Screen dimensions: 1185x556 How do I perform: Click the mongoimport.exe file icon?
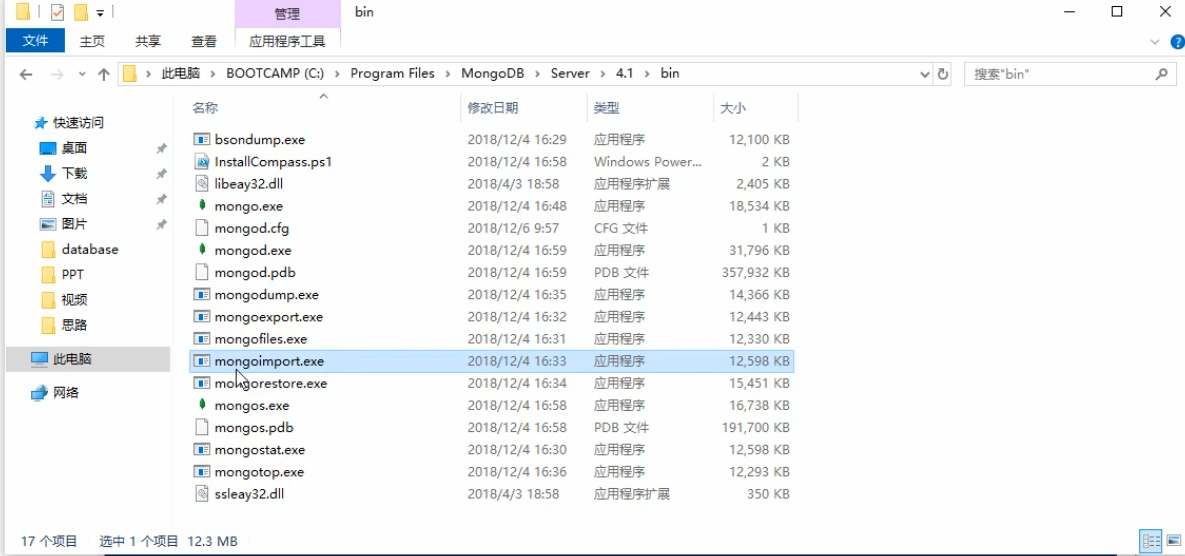[x=201, y=361]
